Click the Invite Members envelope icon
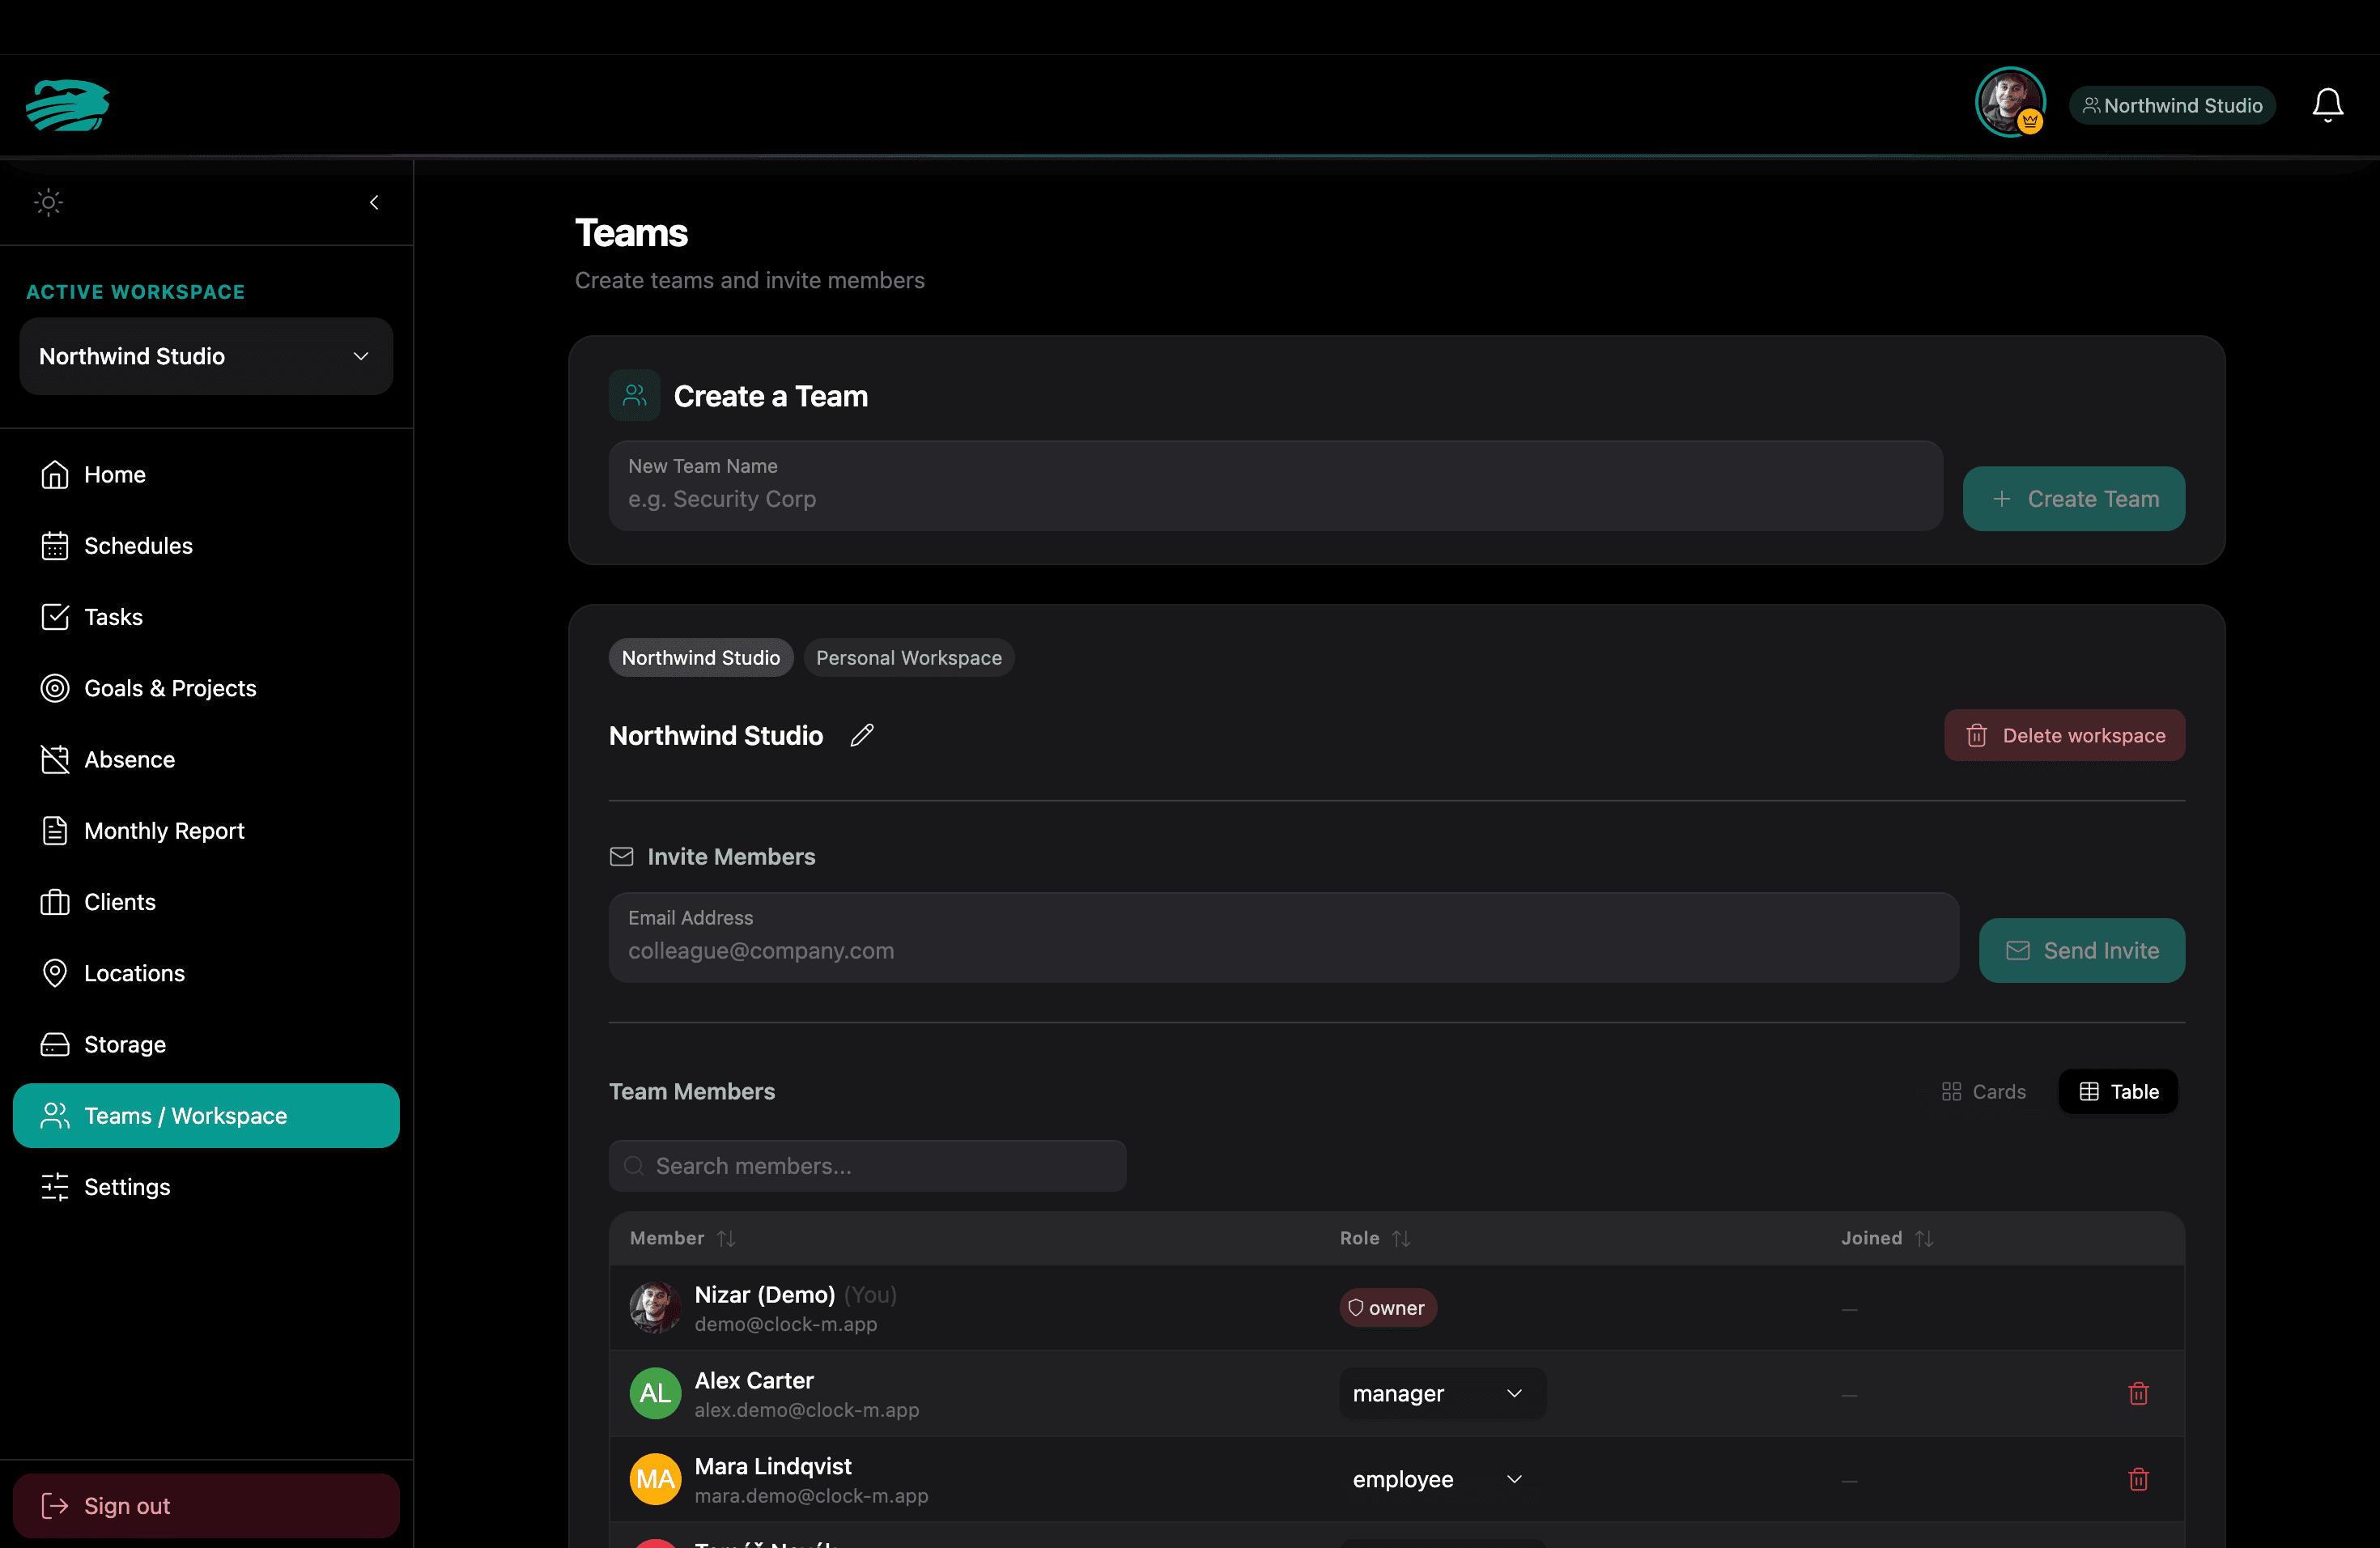Screen dimensions: 2380x1548 point(621,856)
